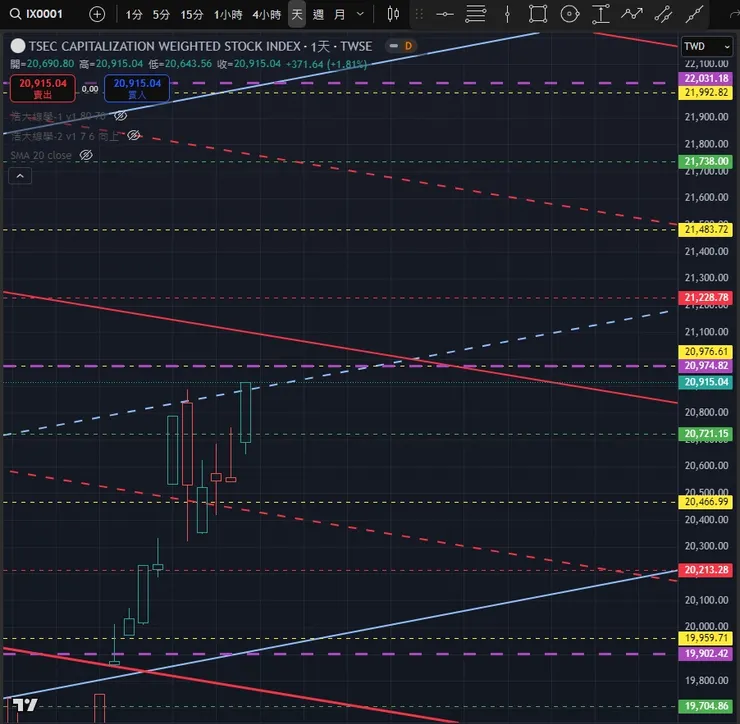Click the 20,213.28 red price label
This screenshot has width=740, height=724.
click(706, 570)
